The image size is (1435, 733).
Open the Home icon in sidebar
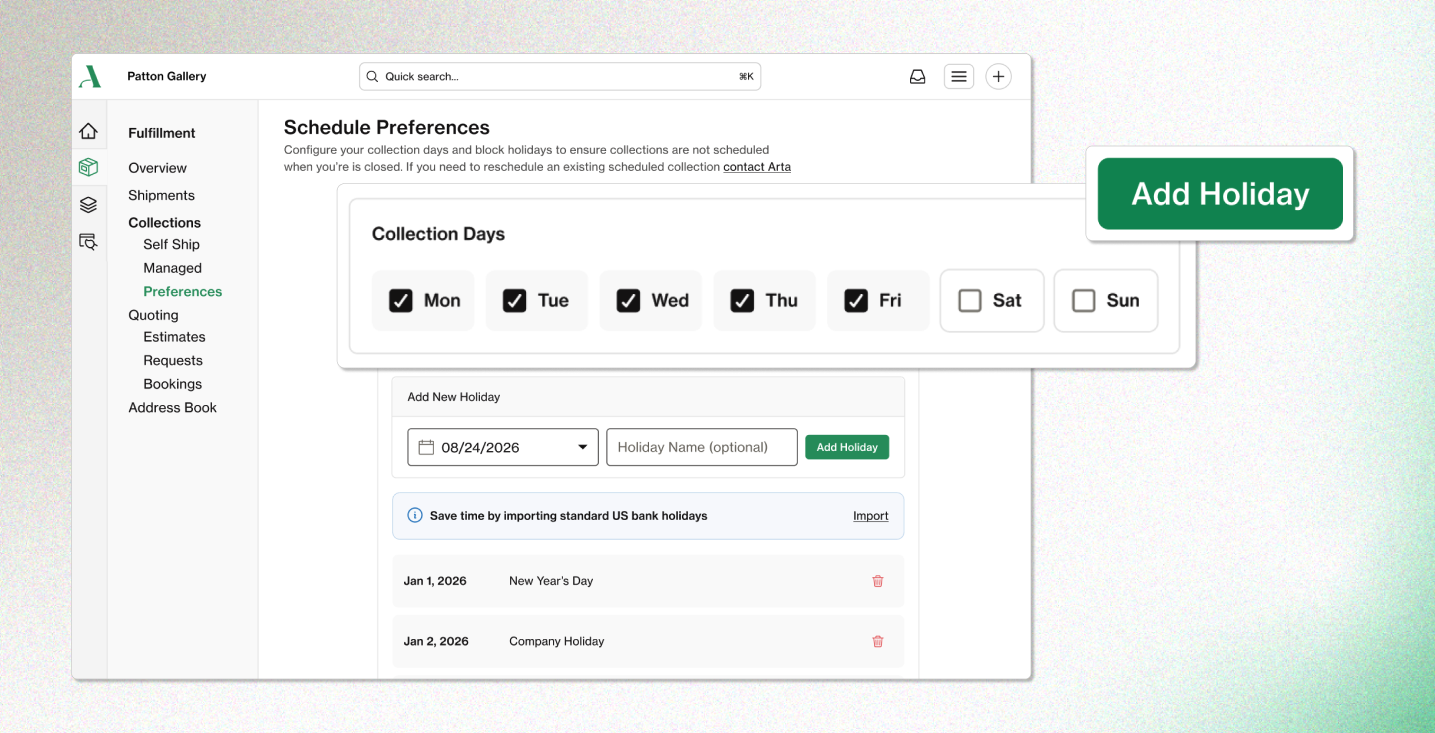point(89,131)
